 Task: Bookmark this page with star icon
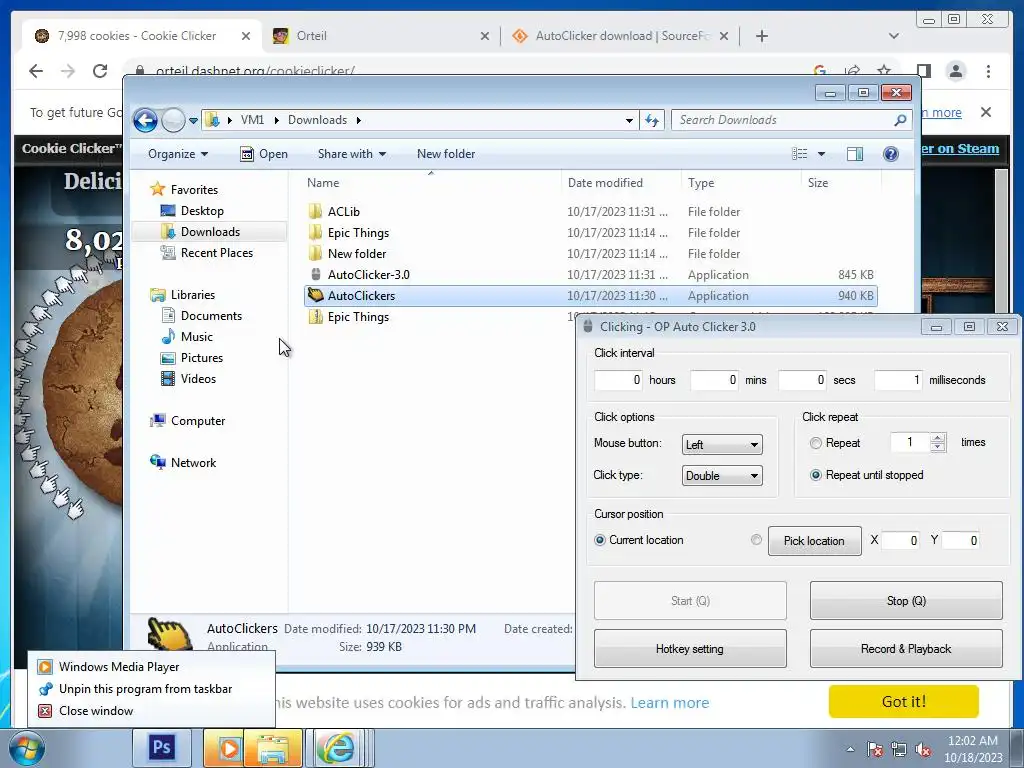884,71
